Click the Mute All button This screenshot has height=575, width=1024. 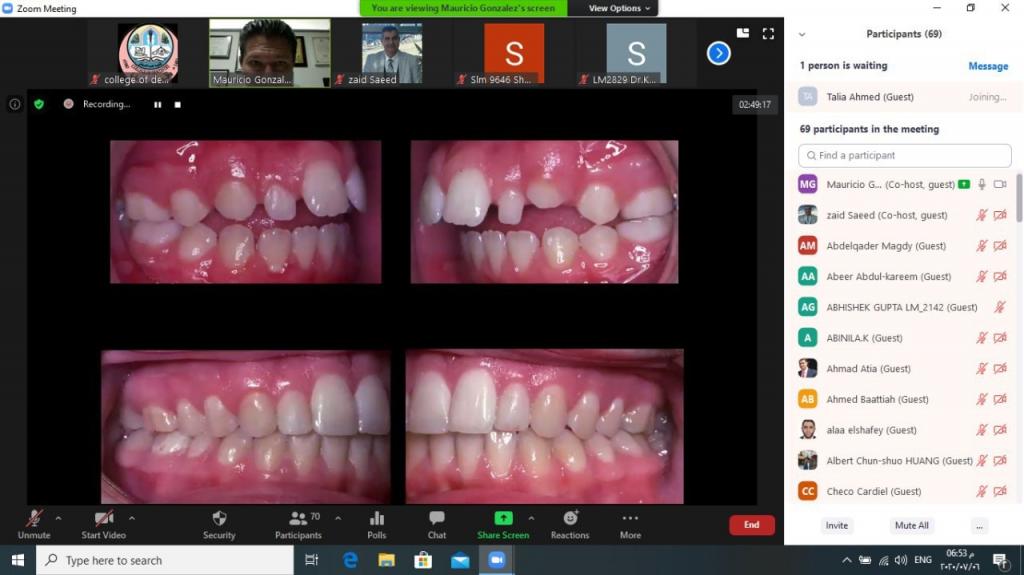[x=911, y=525]
